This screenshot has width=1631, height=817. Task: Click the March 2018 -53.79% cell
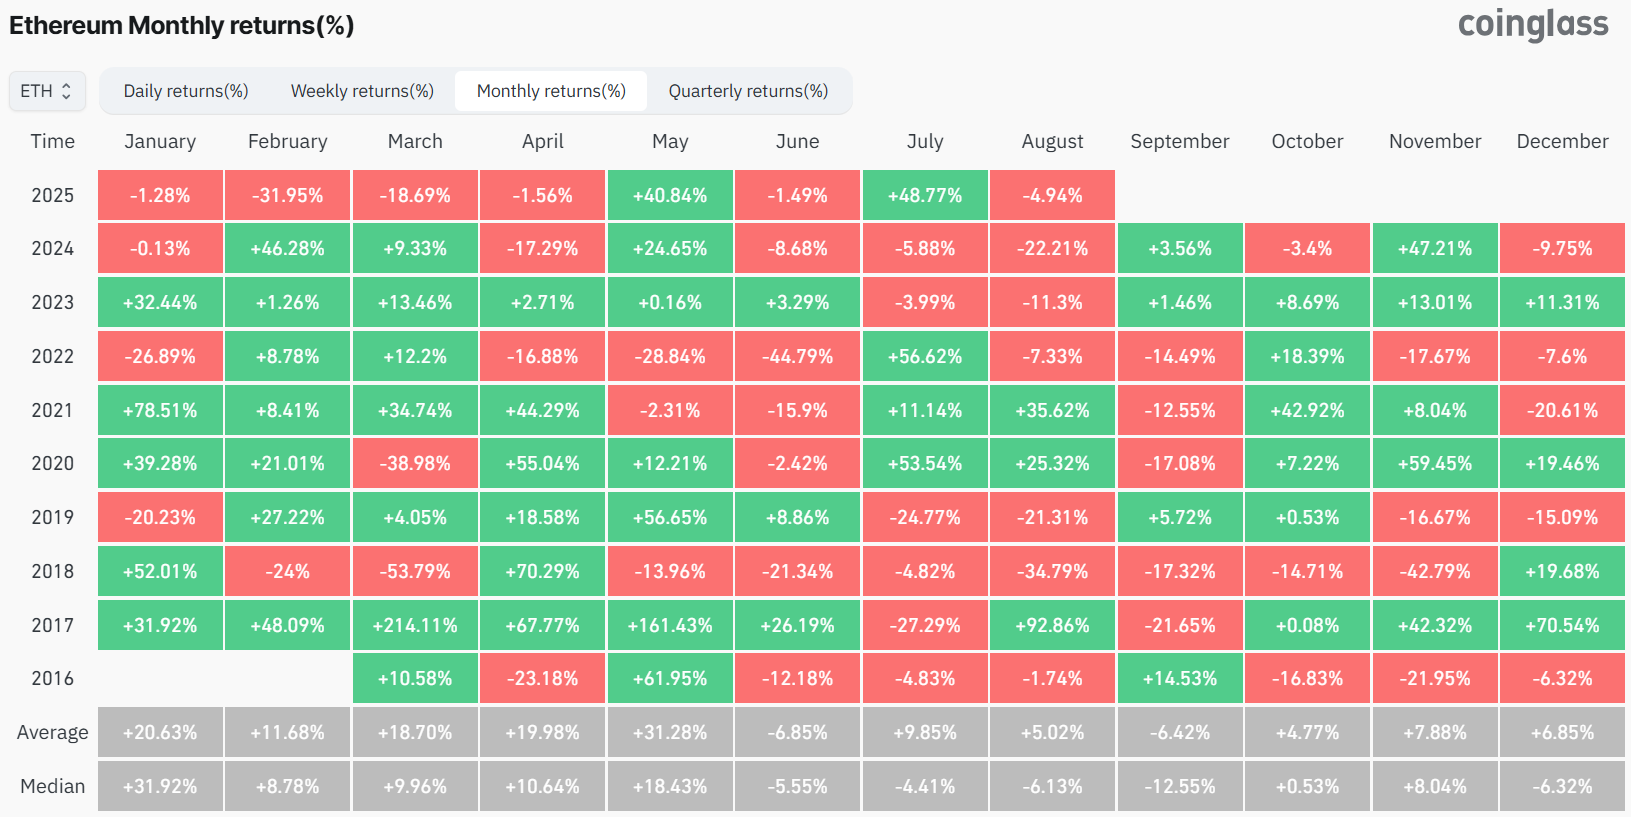415,572
